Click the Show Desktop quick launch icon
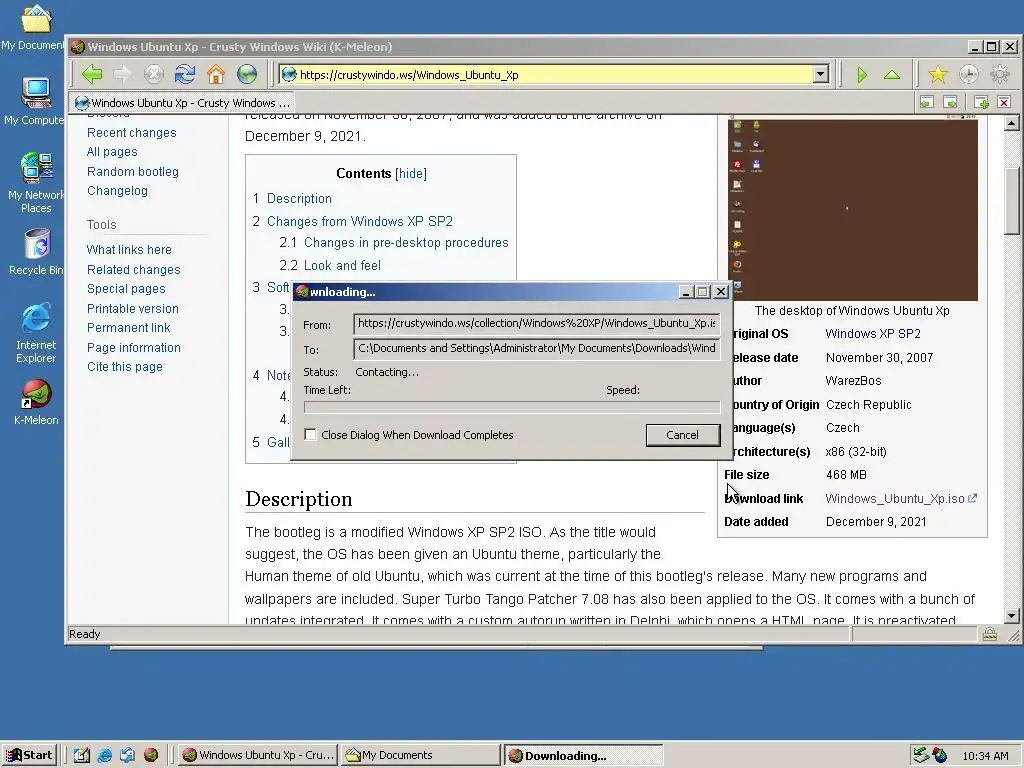1024x768 pixels. [81, 755]
